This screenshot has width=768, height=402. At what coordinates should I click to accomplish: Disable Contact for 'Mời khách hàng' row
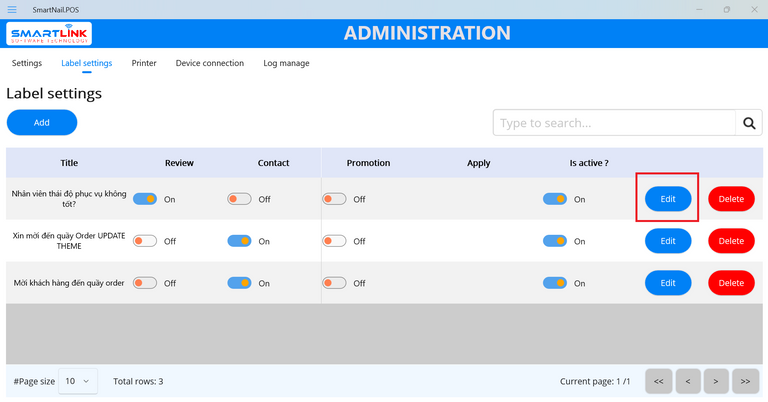coord(239,283)
